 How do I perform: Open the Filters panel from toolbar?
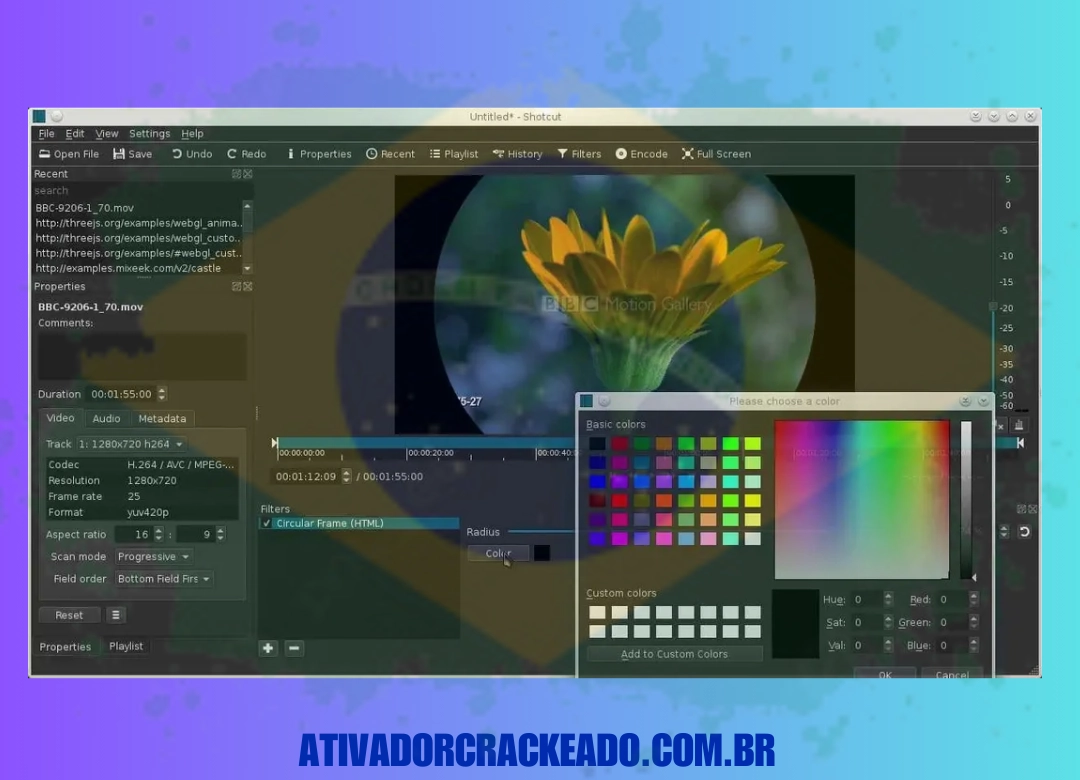(x=579, y=154)
